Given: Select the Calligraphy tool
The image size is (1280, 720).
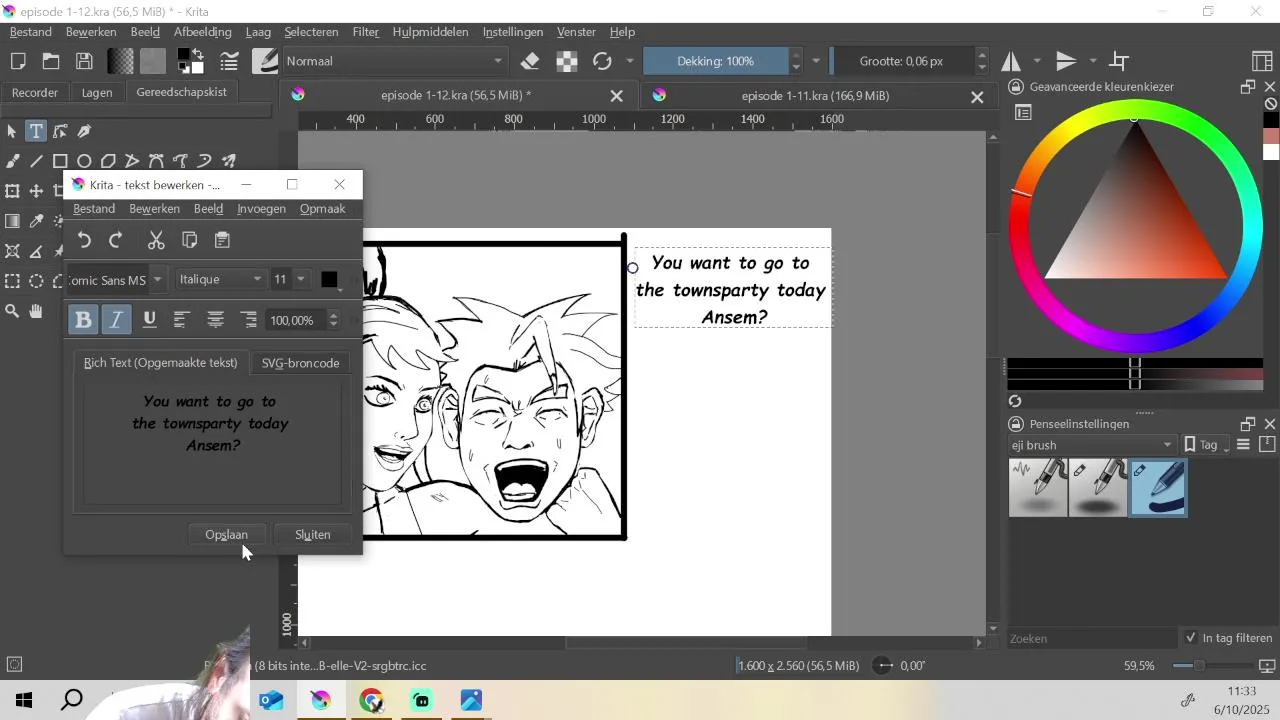Looking at the screenshot, I should 84,131.
